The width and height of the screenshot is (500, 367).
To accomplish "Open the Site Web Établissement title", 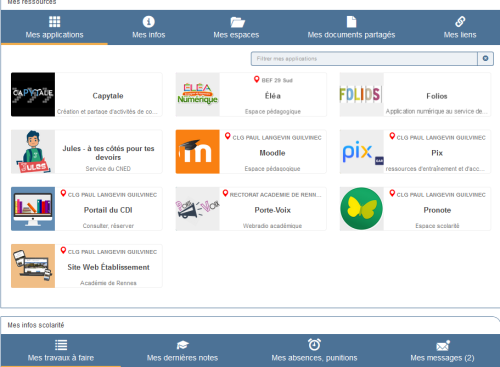I will coord(108,267).
